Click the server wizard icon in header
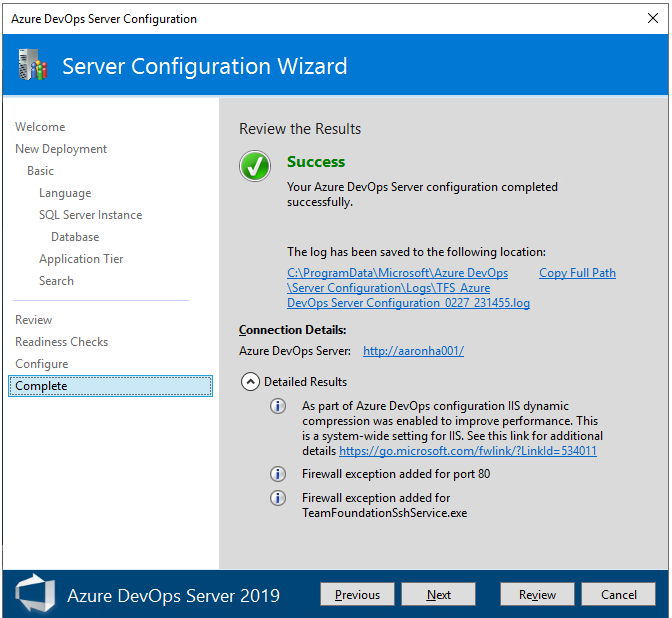 33,65
